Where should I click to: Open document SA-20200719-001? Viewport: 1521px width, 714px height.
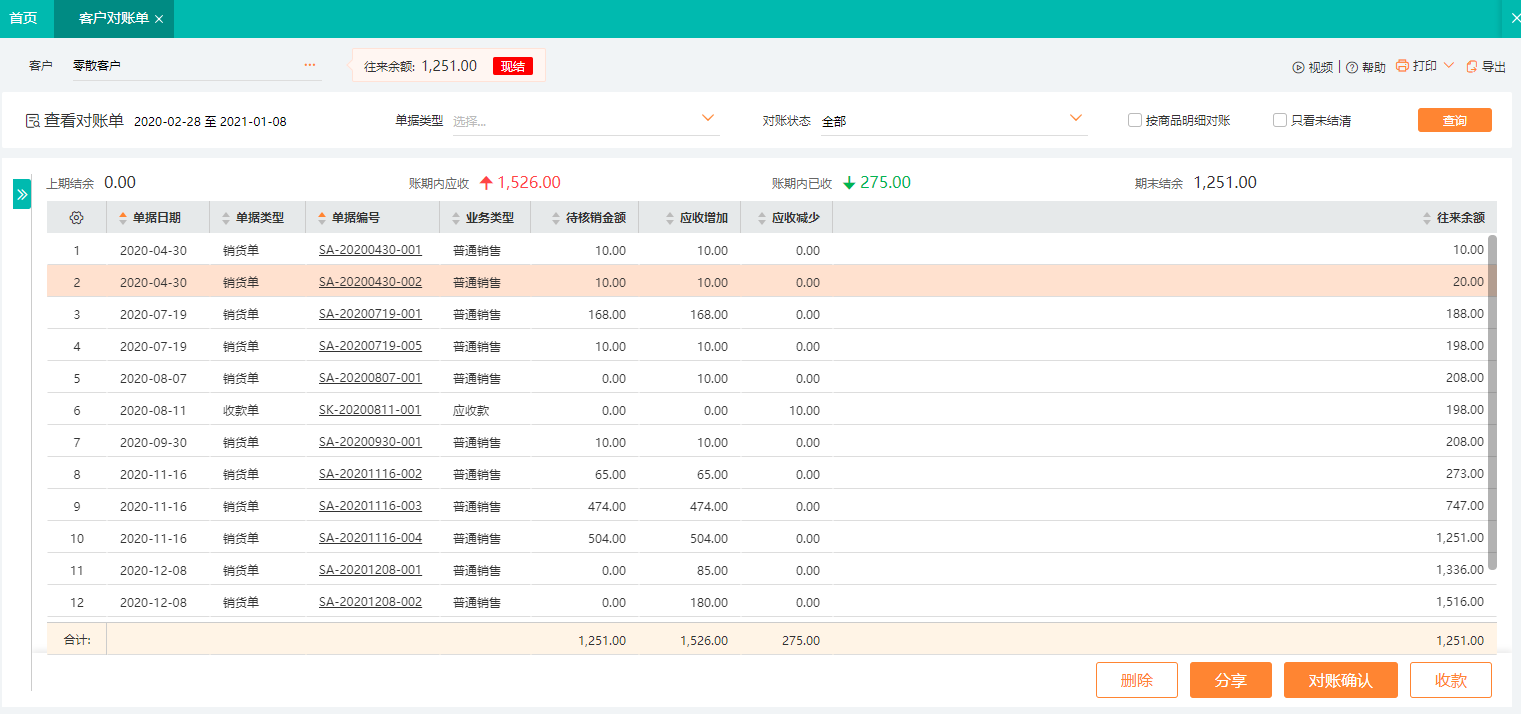click(x=370, y=314)
